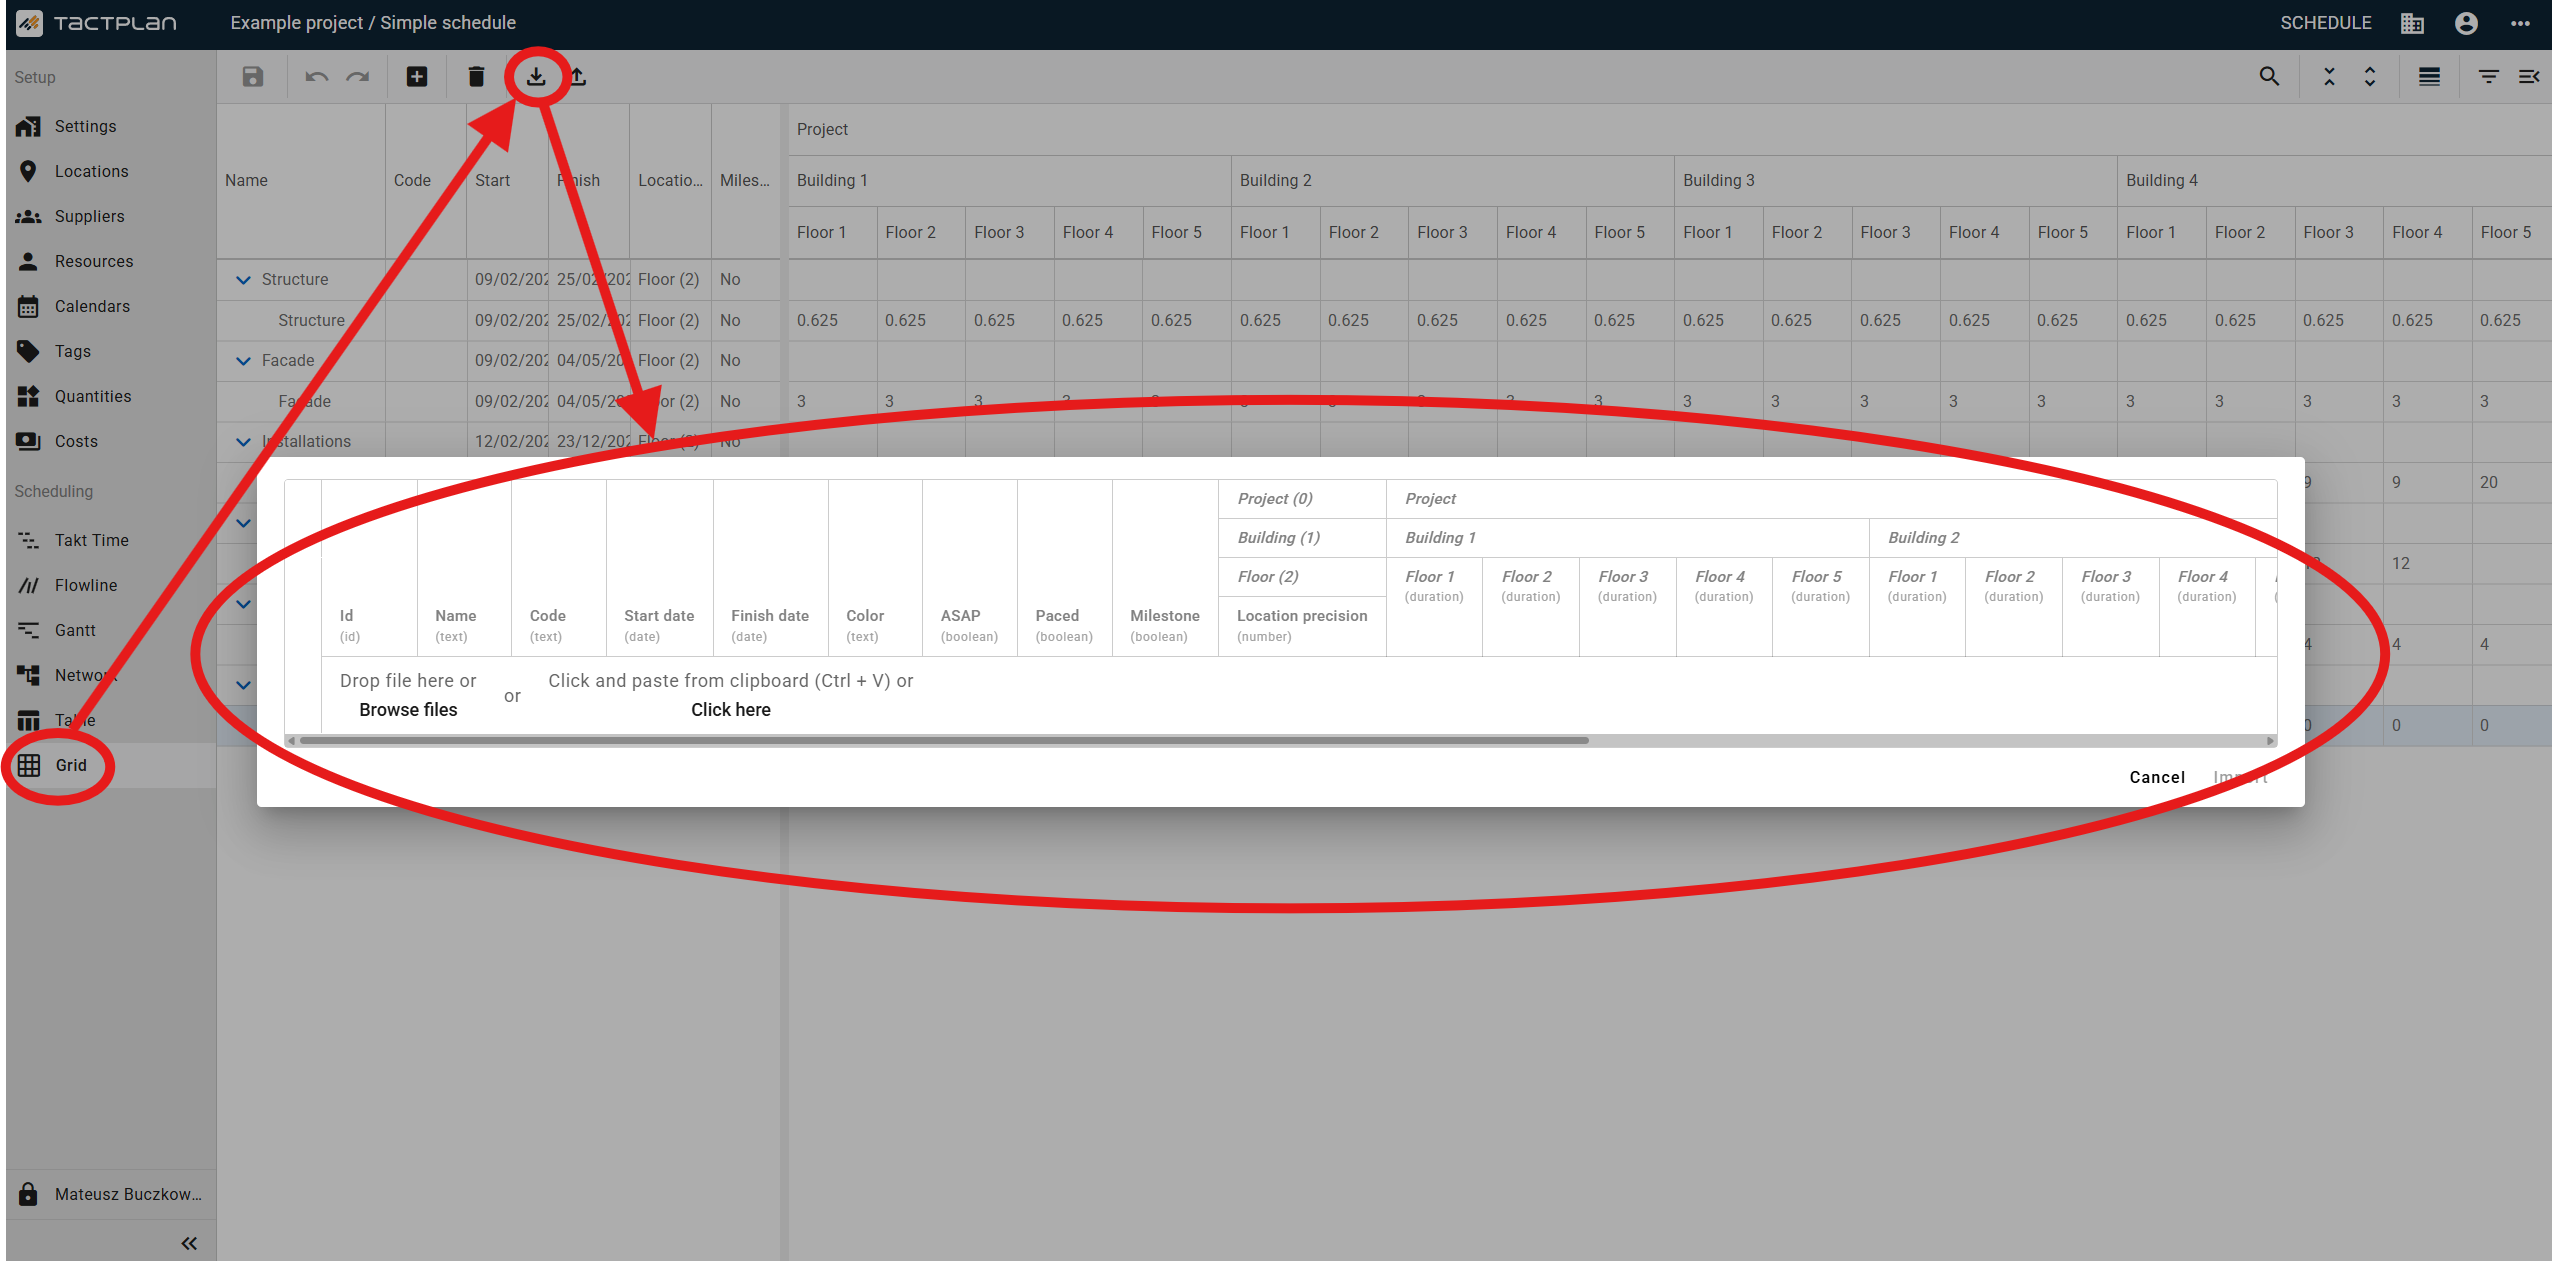Select the Grid view

pos(111,765)
